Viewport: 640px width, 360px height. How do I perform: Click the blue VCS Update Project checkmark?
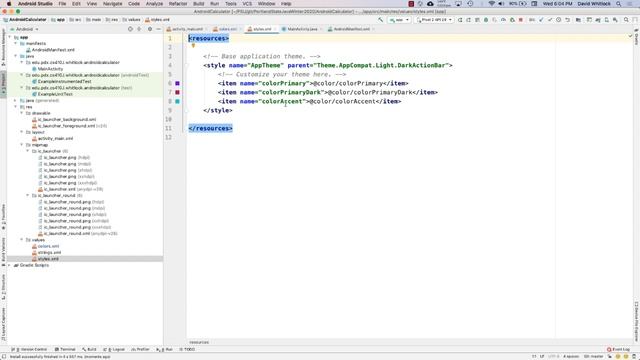click(541, 20)
